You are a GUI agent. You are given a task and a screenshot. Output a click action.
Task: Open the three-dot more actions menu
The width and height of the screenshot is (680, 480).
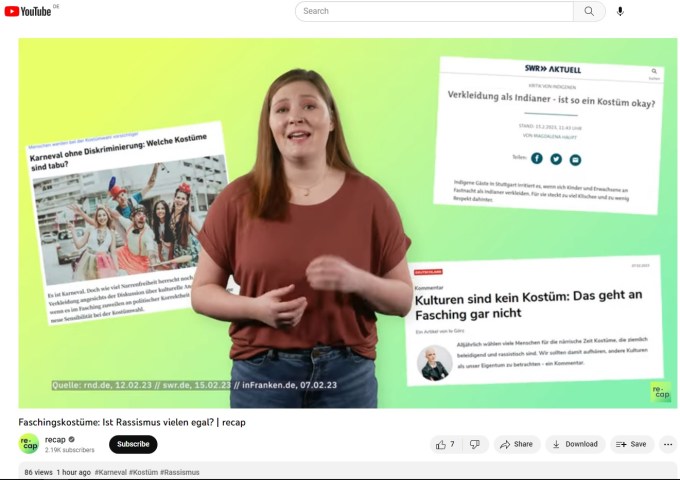(x=668, y=444)
